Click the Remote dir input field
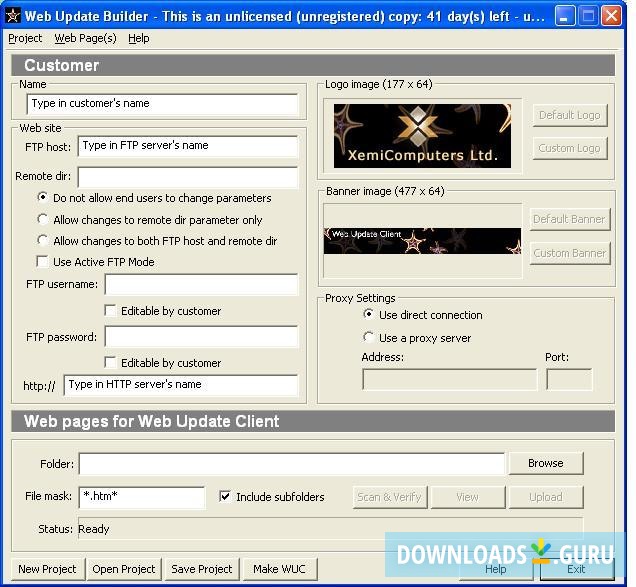The width and height of the screenshot is (636, 587). coord(188,177)
